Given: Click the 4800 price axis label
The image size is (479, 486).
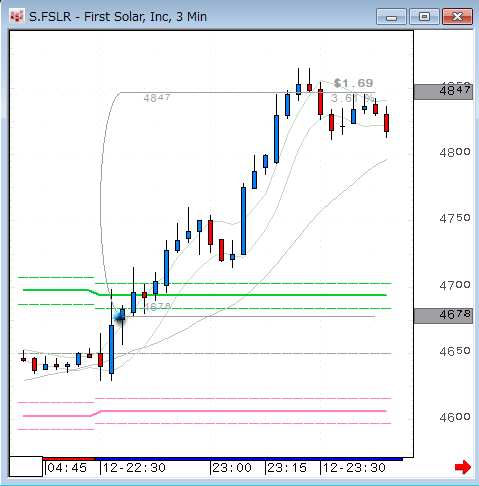Looking at the screenshot, I should coord(455,152).
